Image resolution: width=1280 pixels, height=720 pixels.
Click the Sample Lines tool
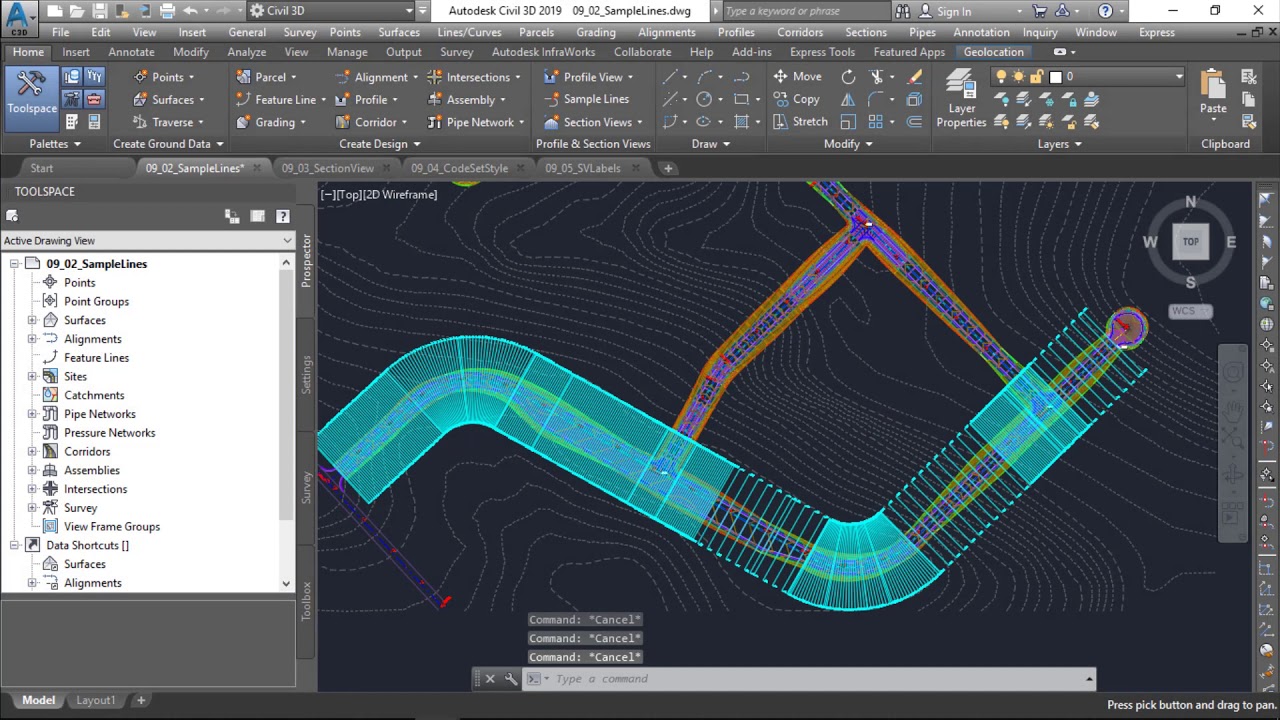coord(587,100)
